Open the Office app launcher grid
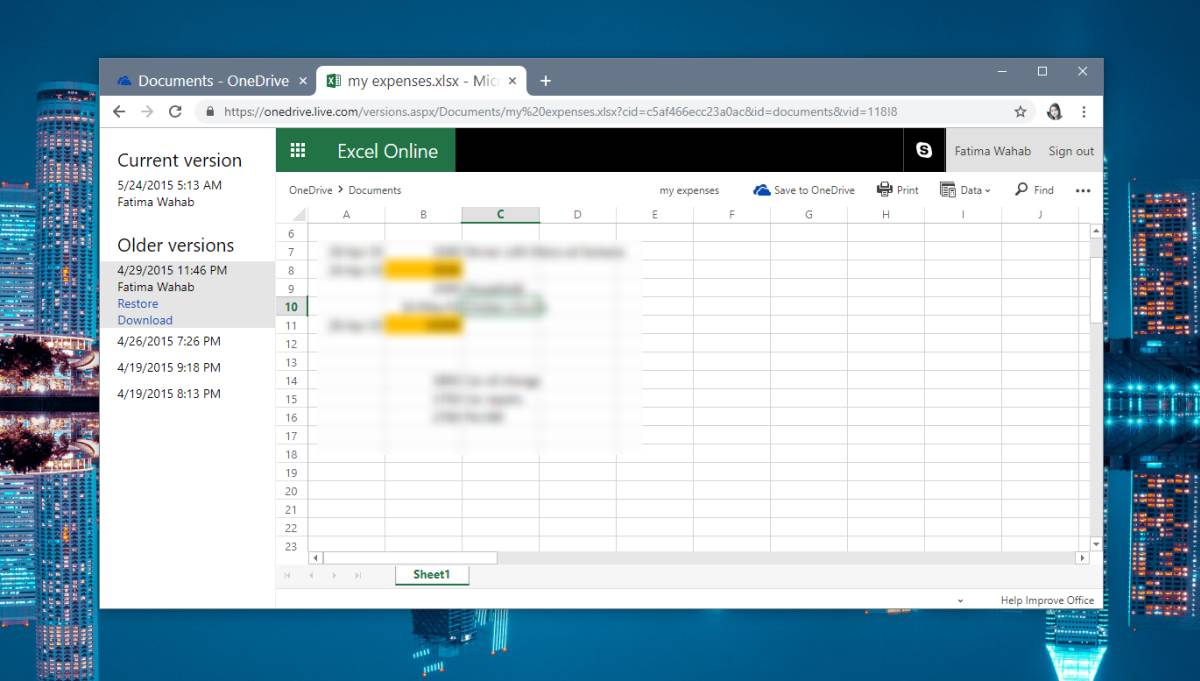Viewport: 1200px width, 681px height. tap(297, 151)
